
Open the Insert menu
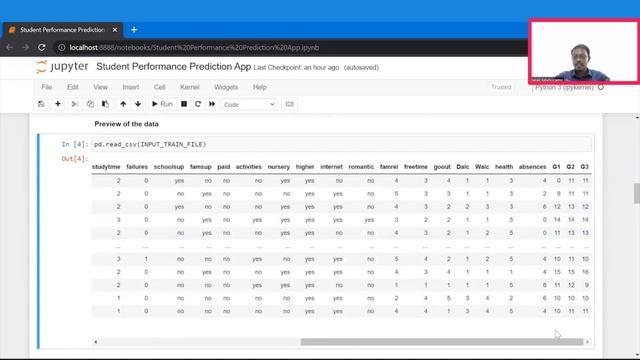[131, 87]
